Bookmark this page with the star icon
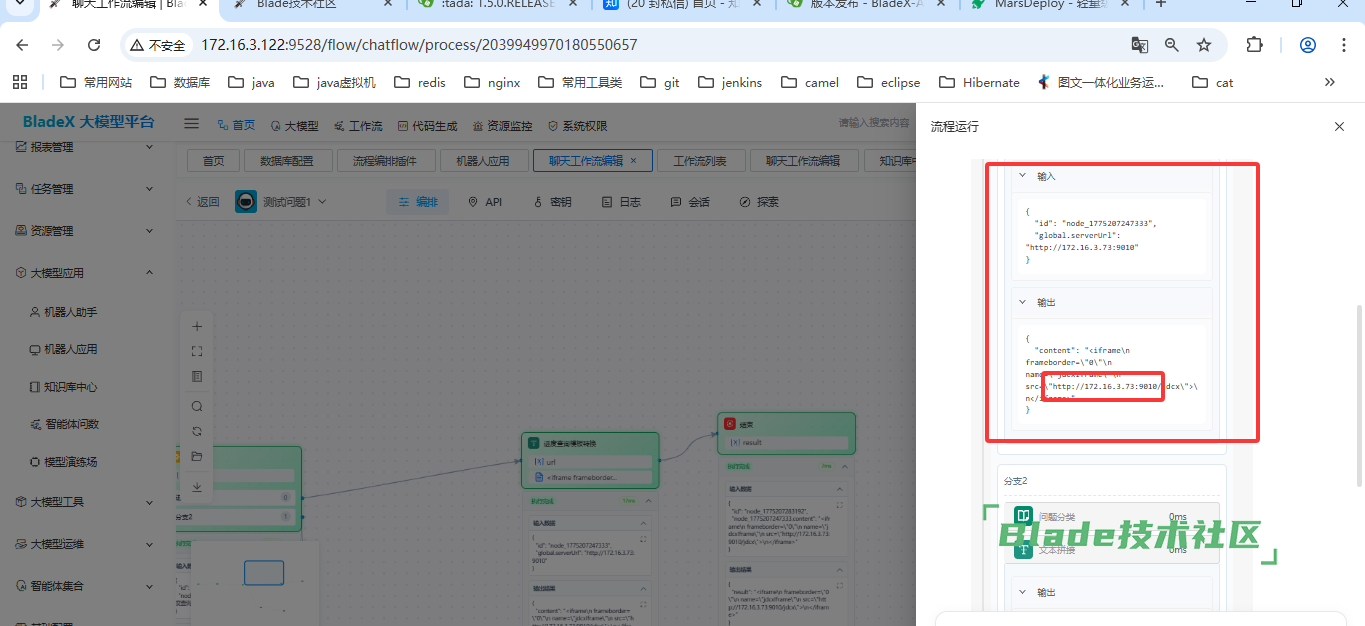The height and width of the screenshot is (626, 1365). tap(1204, 45)
